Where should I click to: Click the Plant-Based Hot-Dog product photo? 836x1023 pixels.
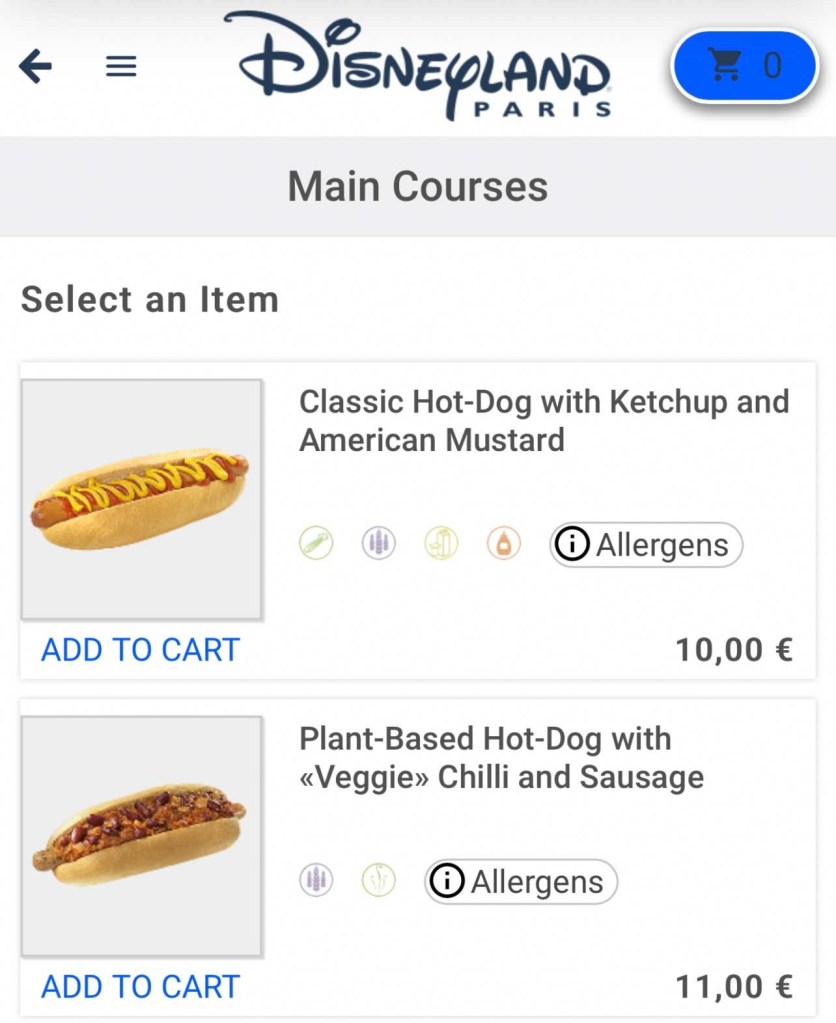click(142, 836)
